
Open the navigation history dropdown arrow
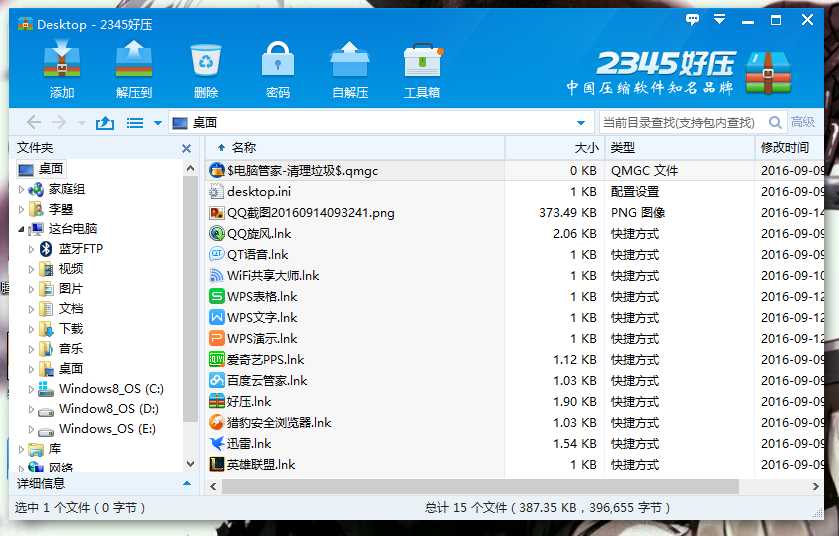(x=81, y=123)
